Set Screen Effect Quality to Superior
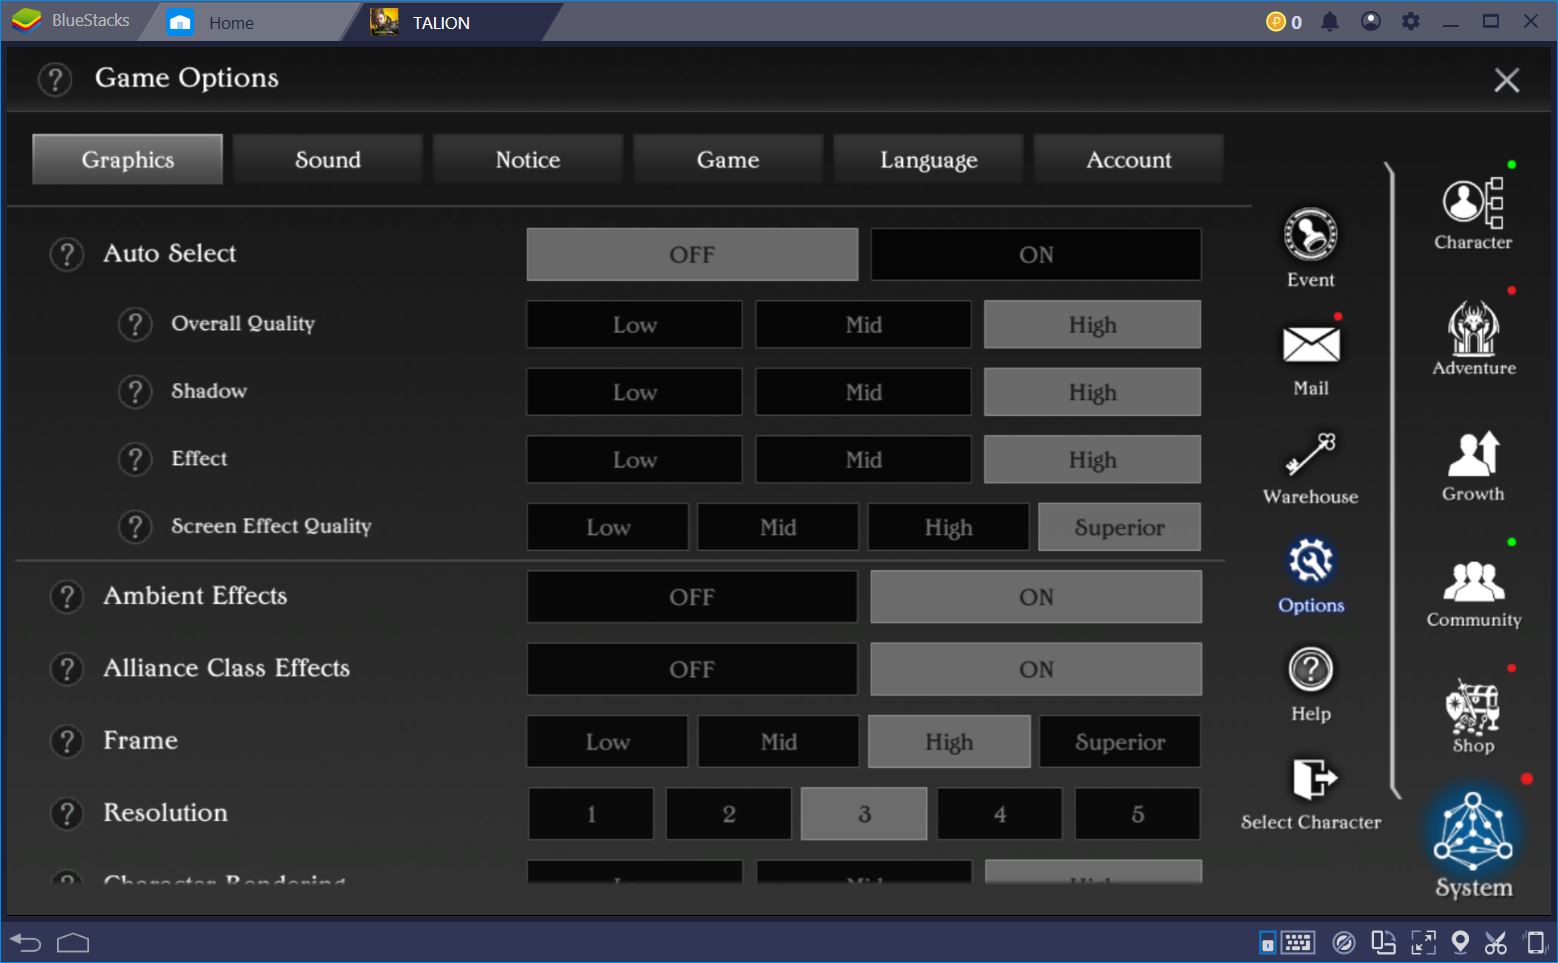 pyautogui.click(x=1120, y=527)
